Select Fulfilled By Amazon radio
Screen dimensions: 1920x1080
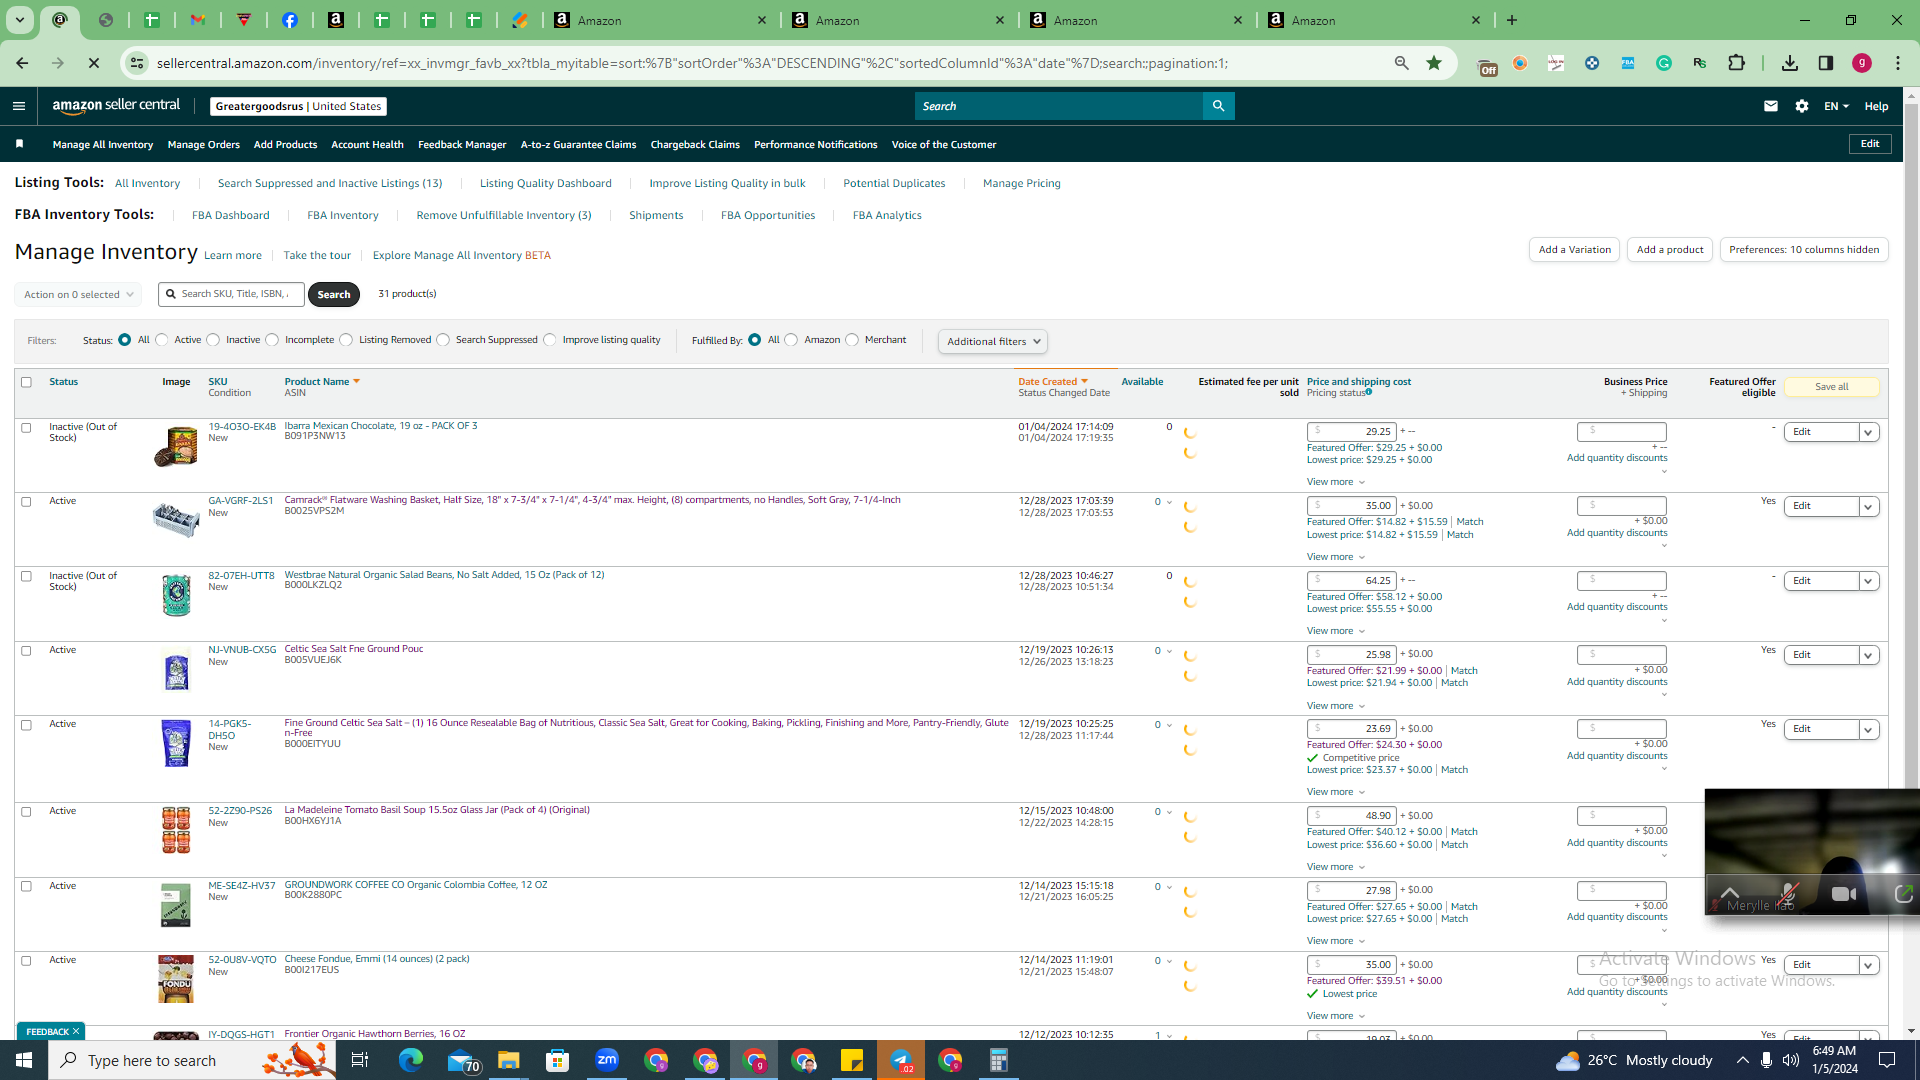791,340
